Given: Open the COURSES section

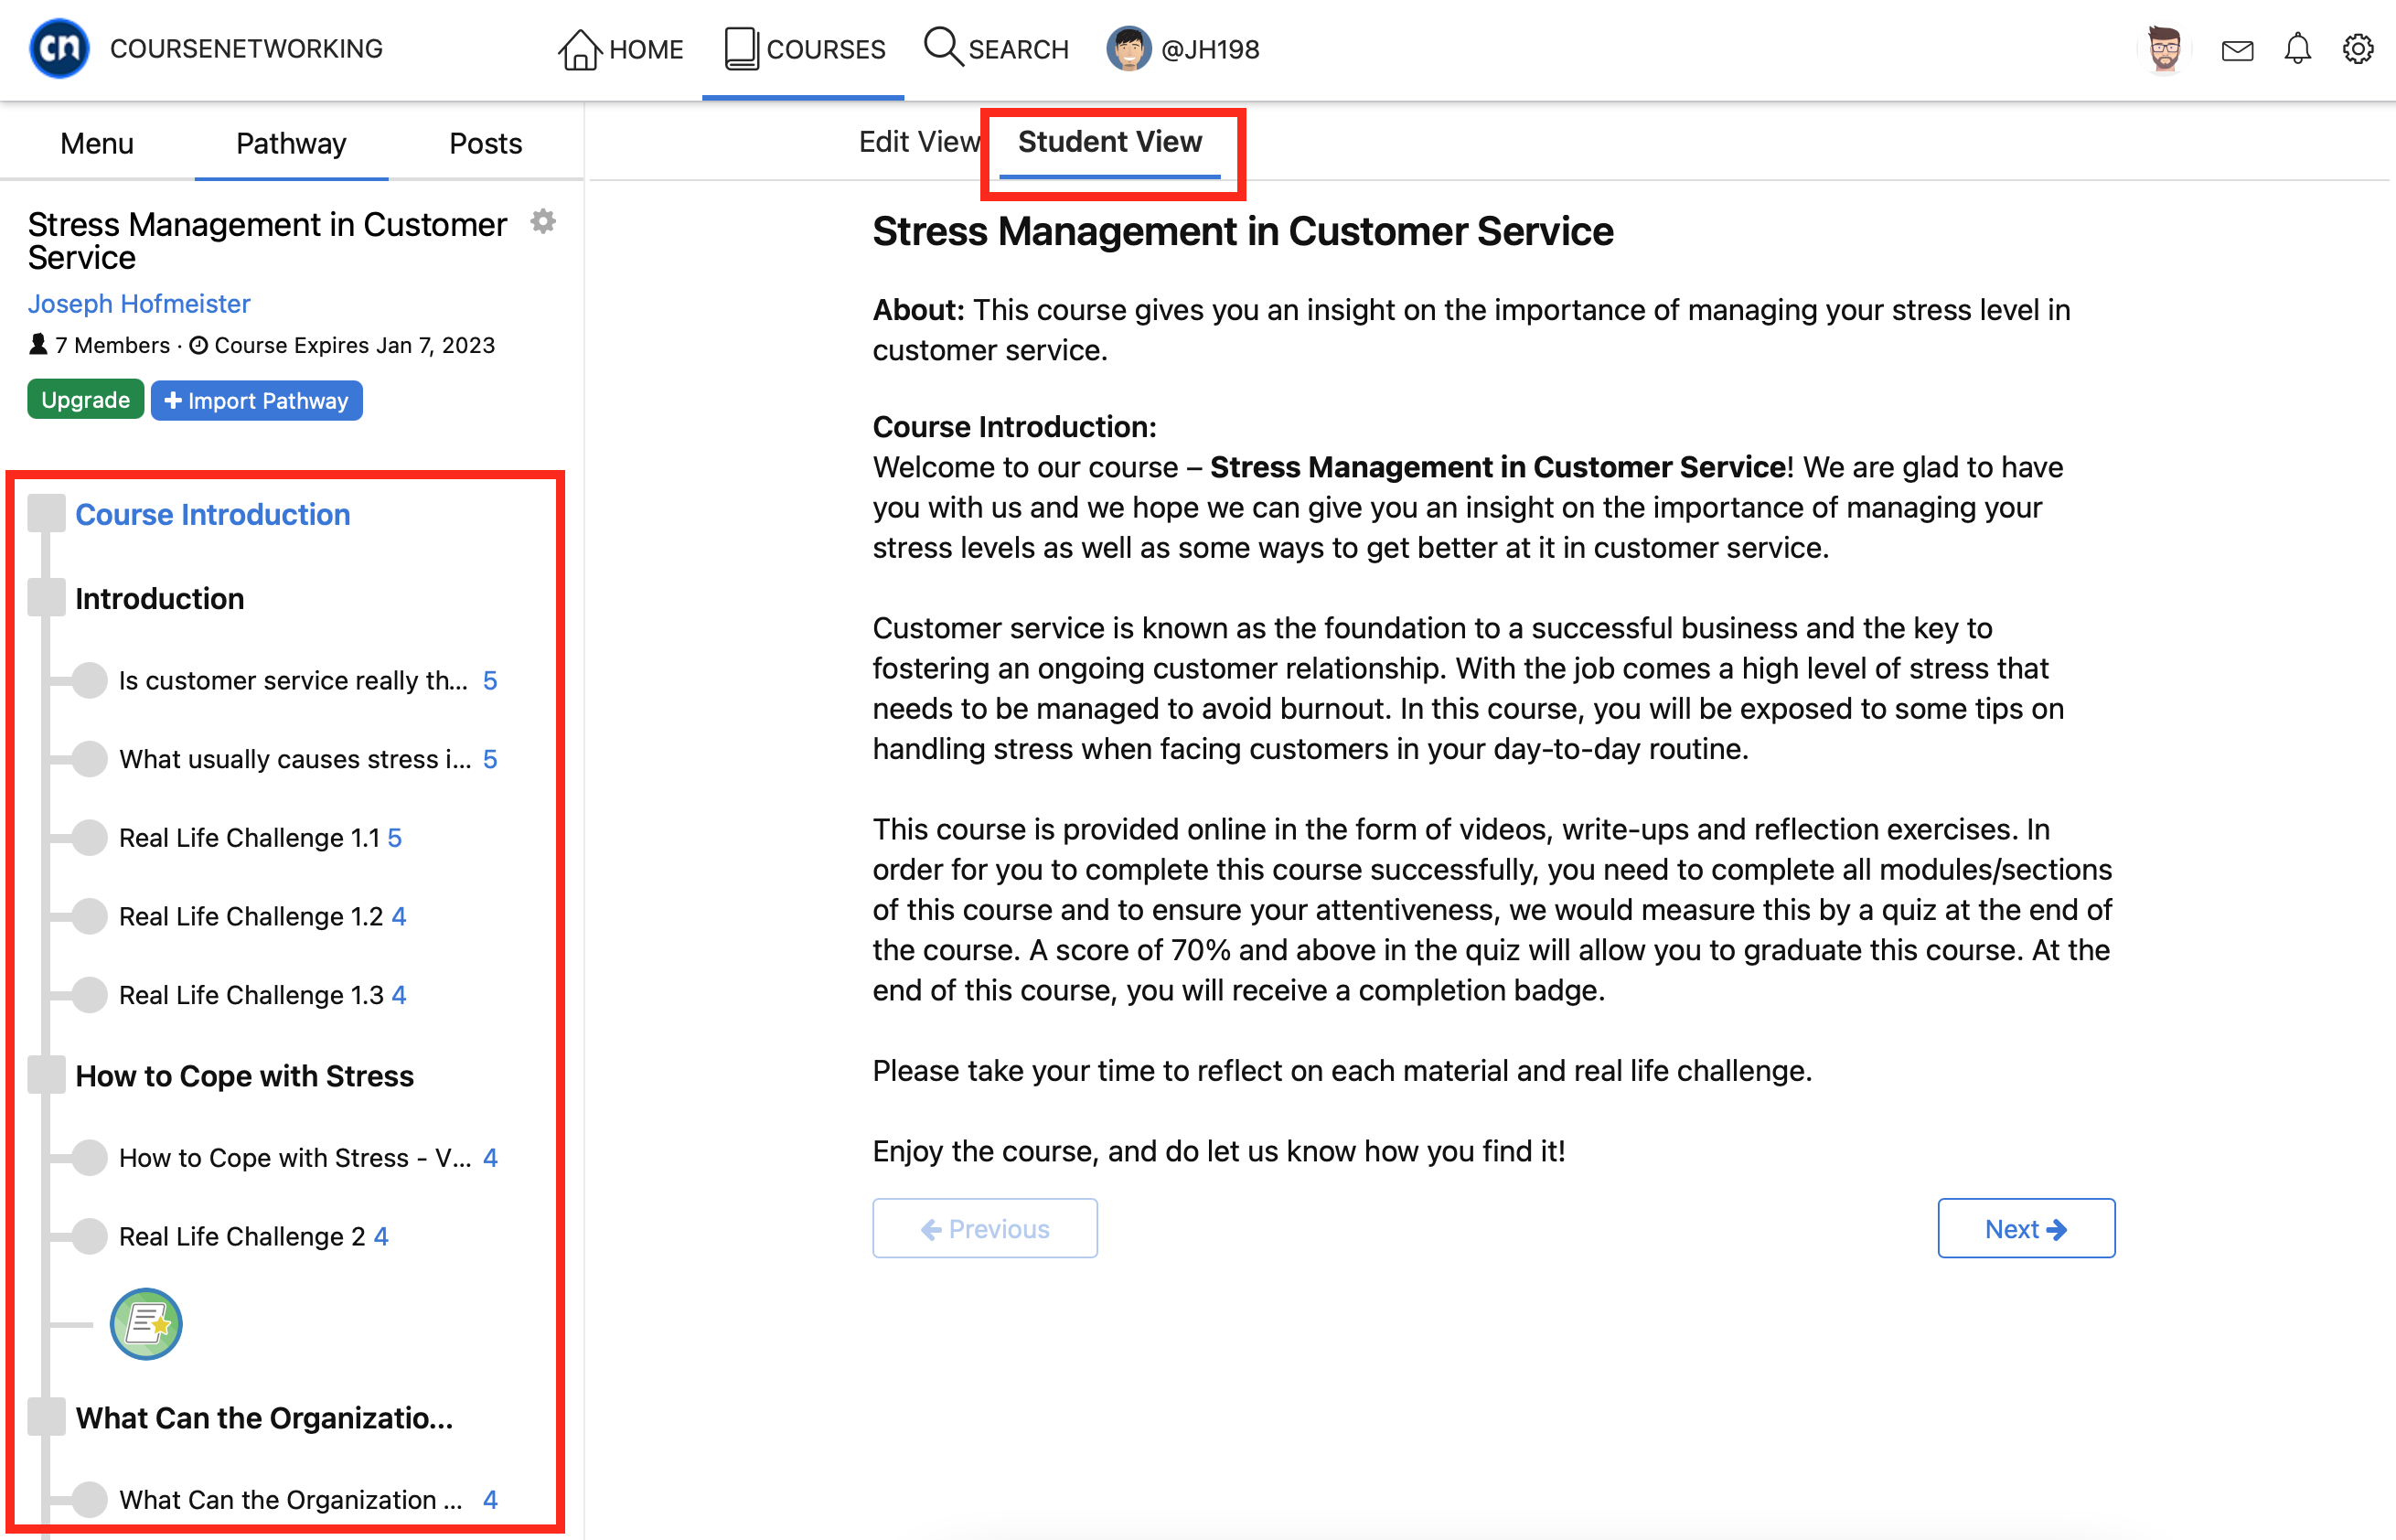Looking at the screenshot, I should click(x=804, y=49).
